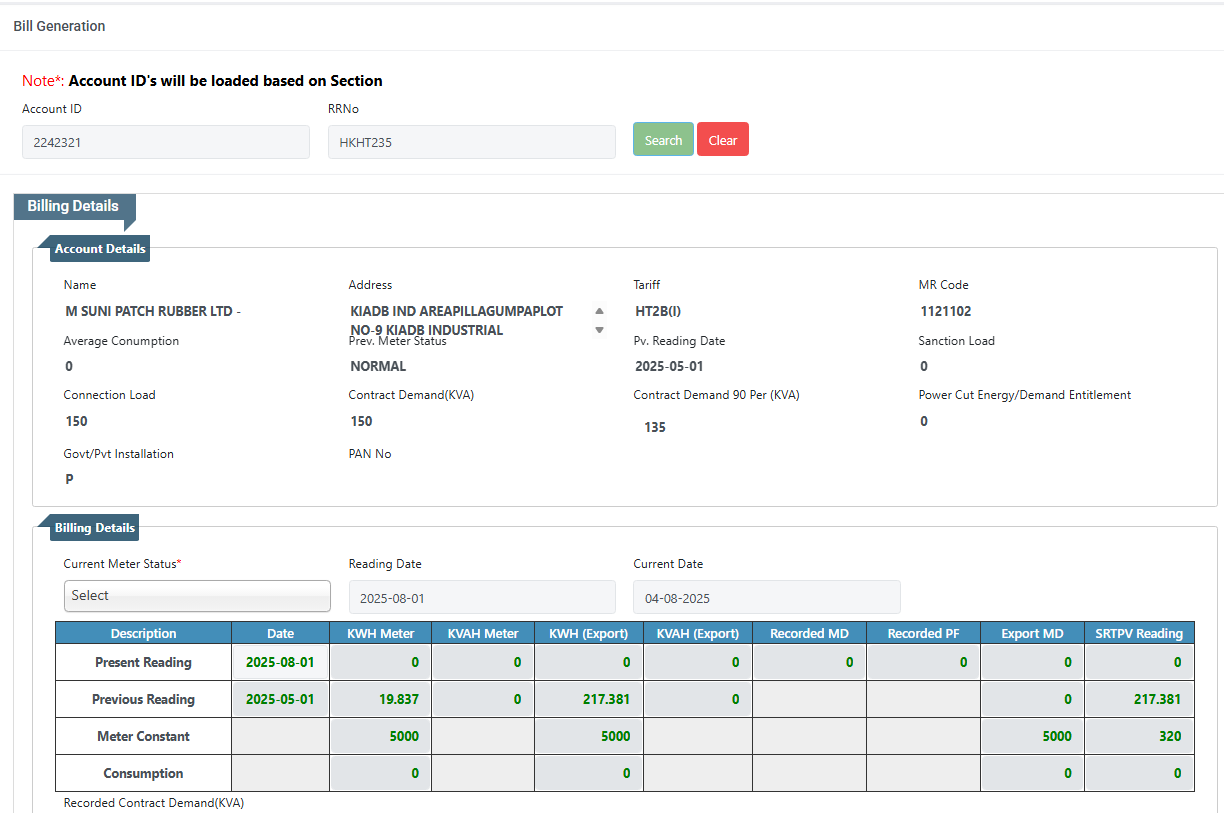Focus the Account ID input field

(166, 142)
